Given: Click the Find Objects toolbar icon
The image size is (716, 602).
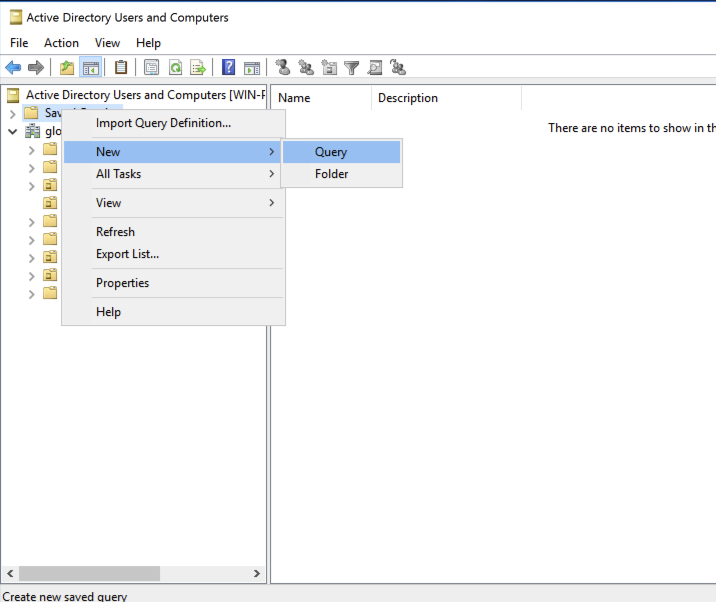Looking at the screenshot, I should pyautogui.click(x=375, y=68).
